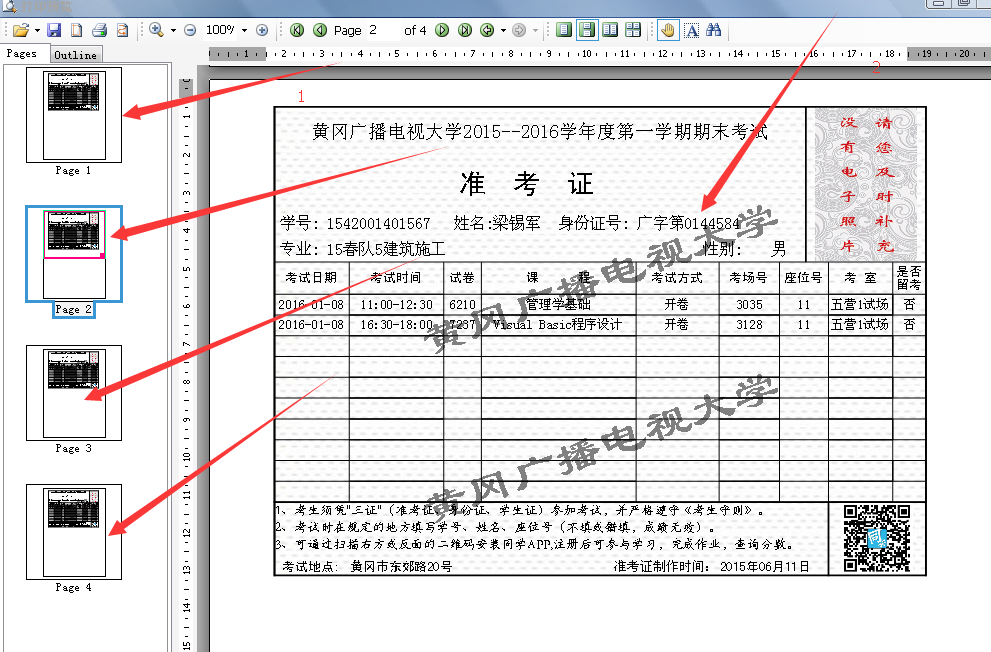Click the 考试日期 column header

point(311,277)
